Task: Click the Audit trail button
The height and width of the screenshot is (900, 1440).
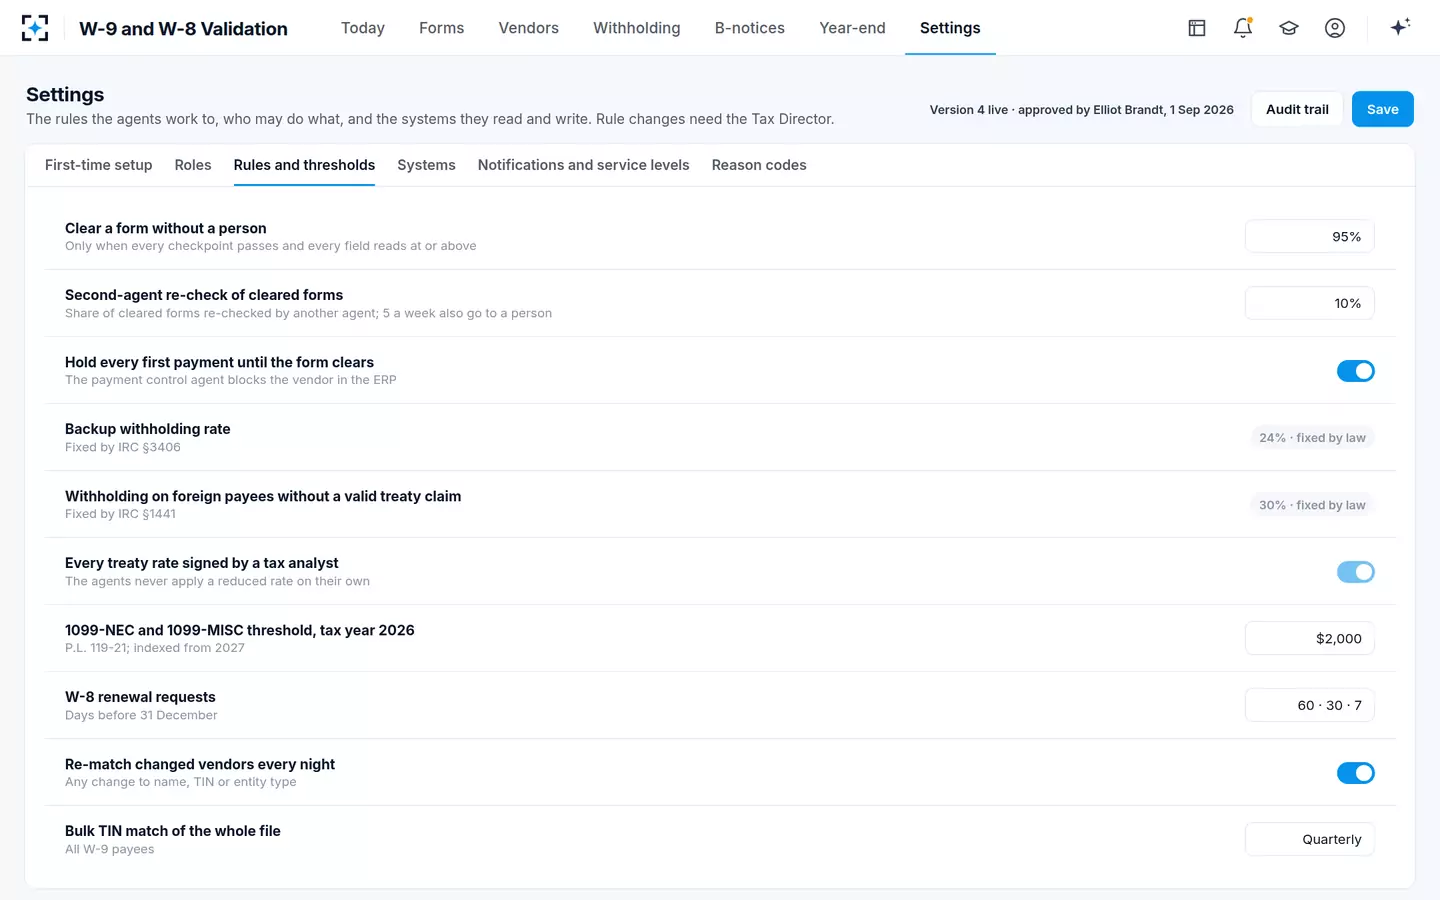Action: pyautogui.click(x=1297, y=109)
